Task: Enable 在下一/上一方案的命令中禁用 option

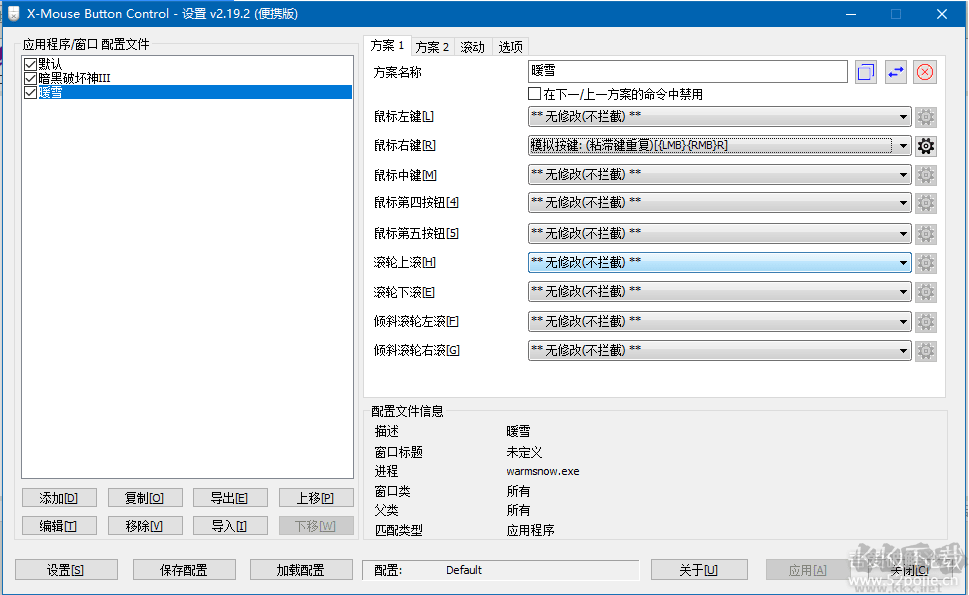Action: tap(536, 93)
